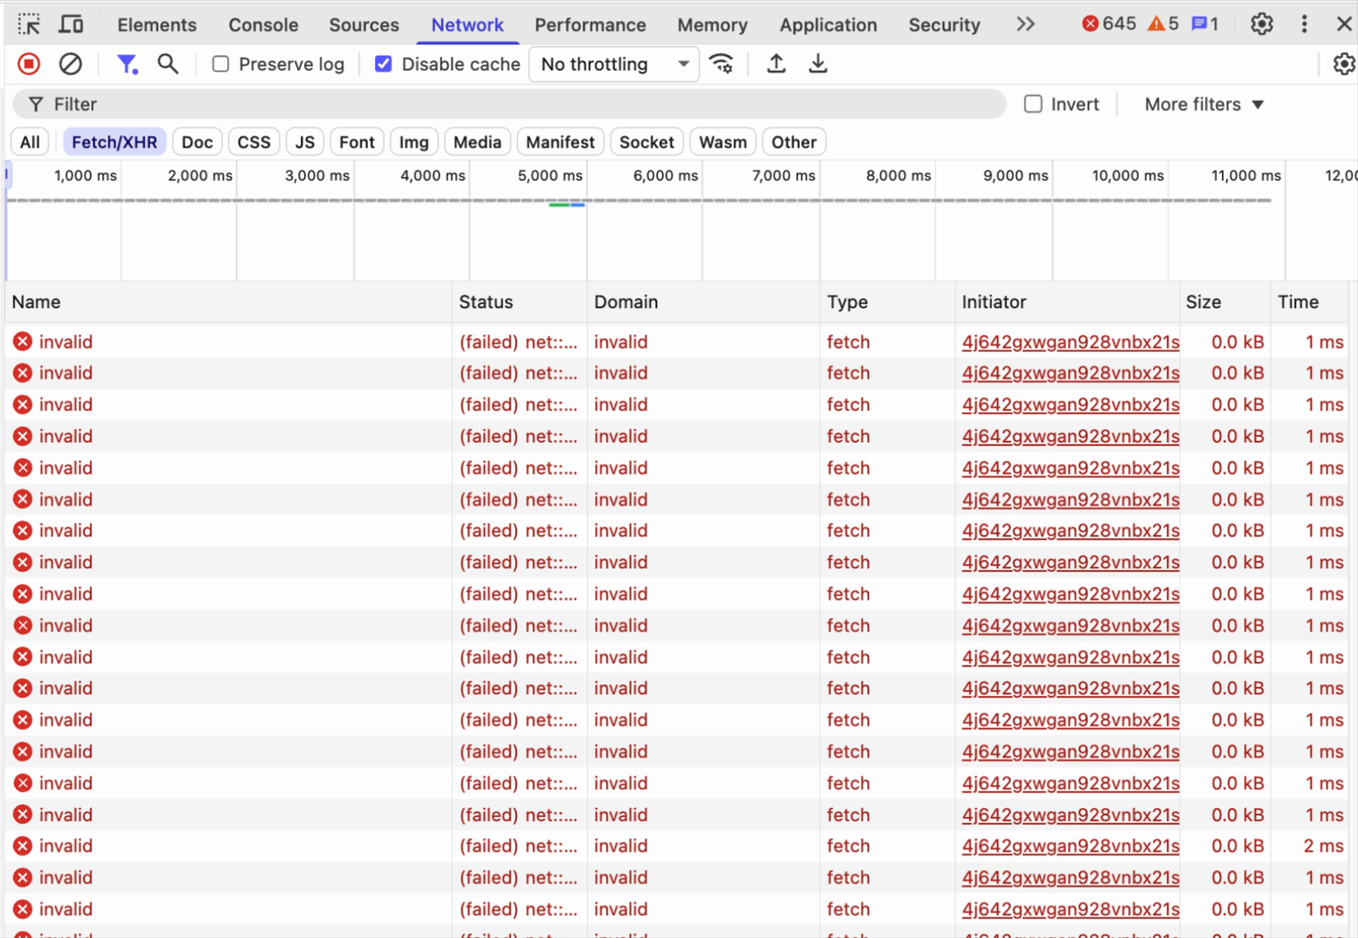
Task: Toggle the Fetch/XHR type filter
Action: 114,142
